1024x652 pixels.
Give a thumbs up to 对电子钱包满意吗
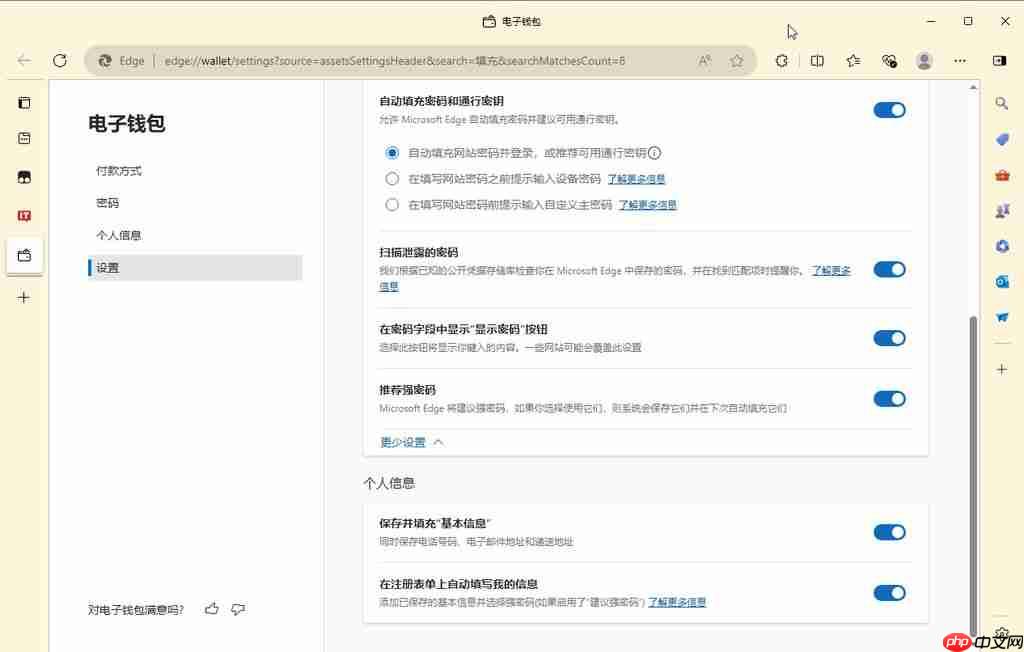point(211,608)
